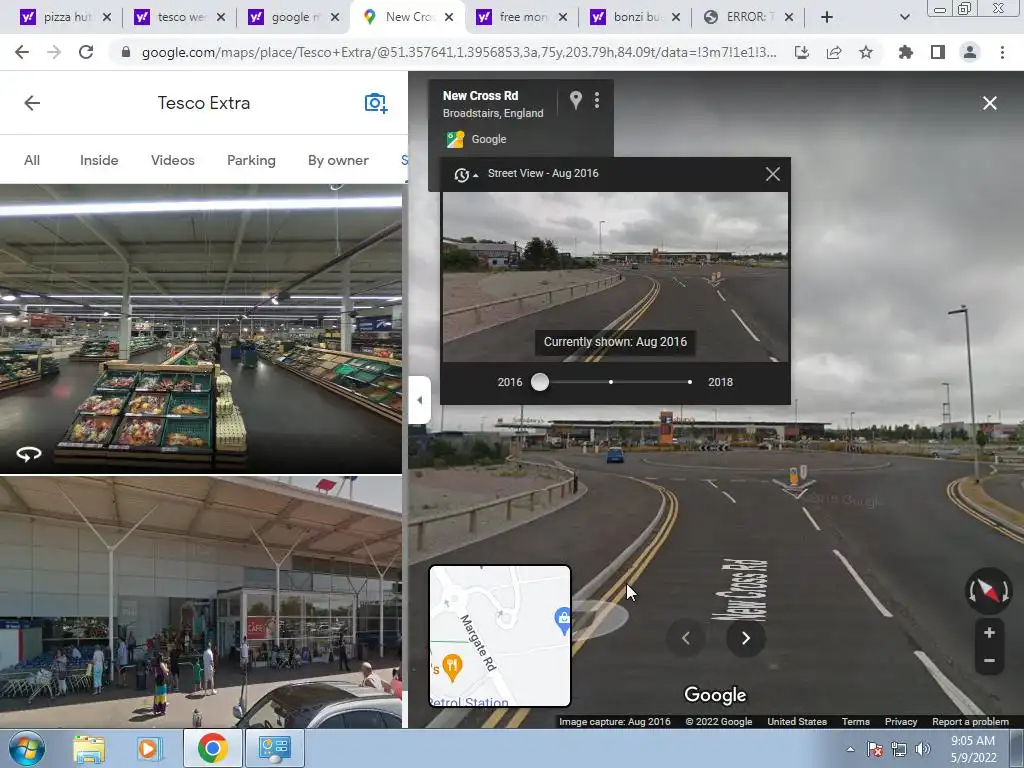Switch to the ERROR tab
1024x768 pixels.
click(742, 17)
